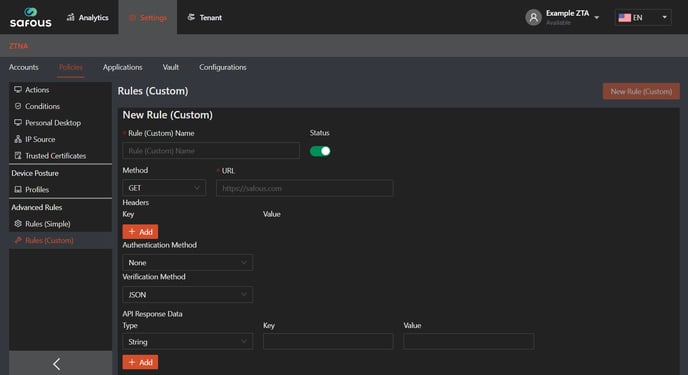Click the Rules (Simple) gear icon

[x=18, y=224]
